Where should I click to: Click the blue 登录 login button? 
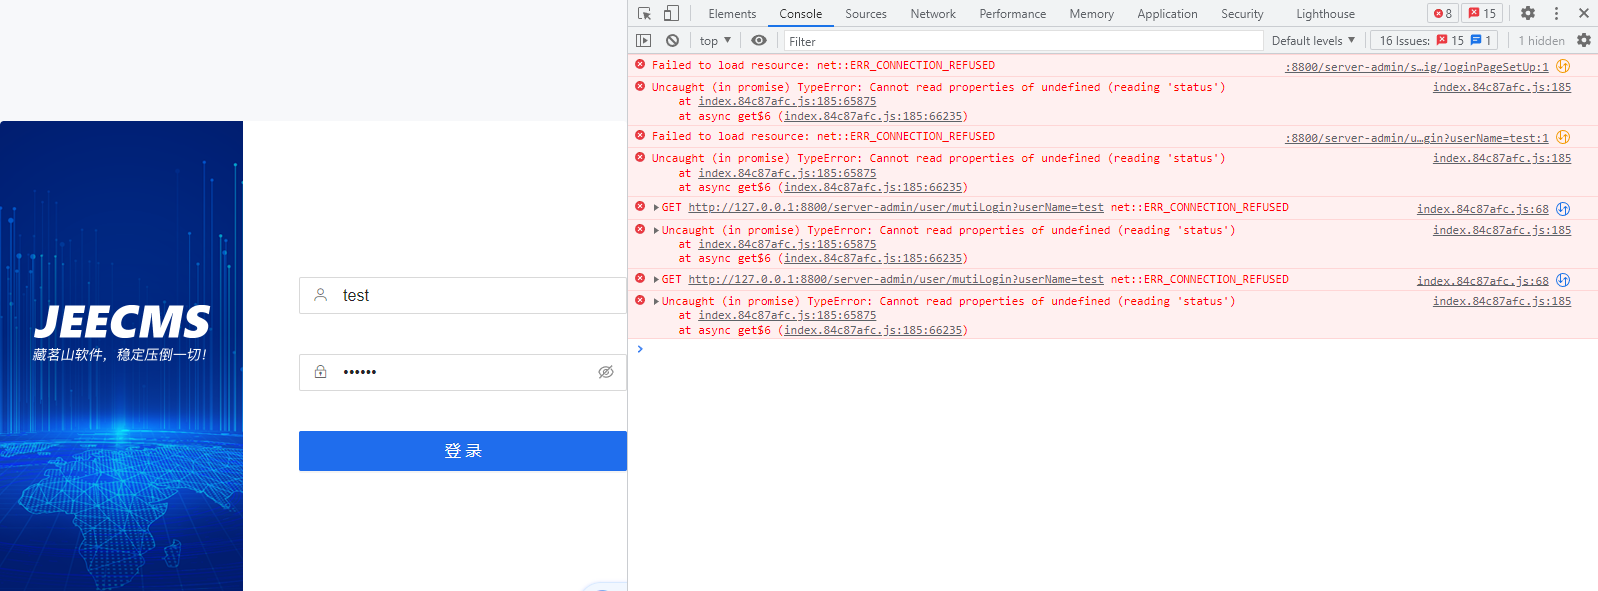[462, 451]
